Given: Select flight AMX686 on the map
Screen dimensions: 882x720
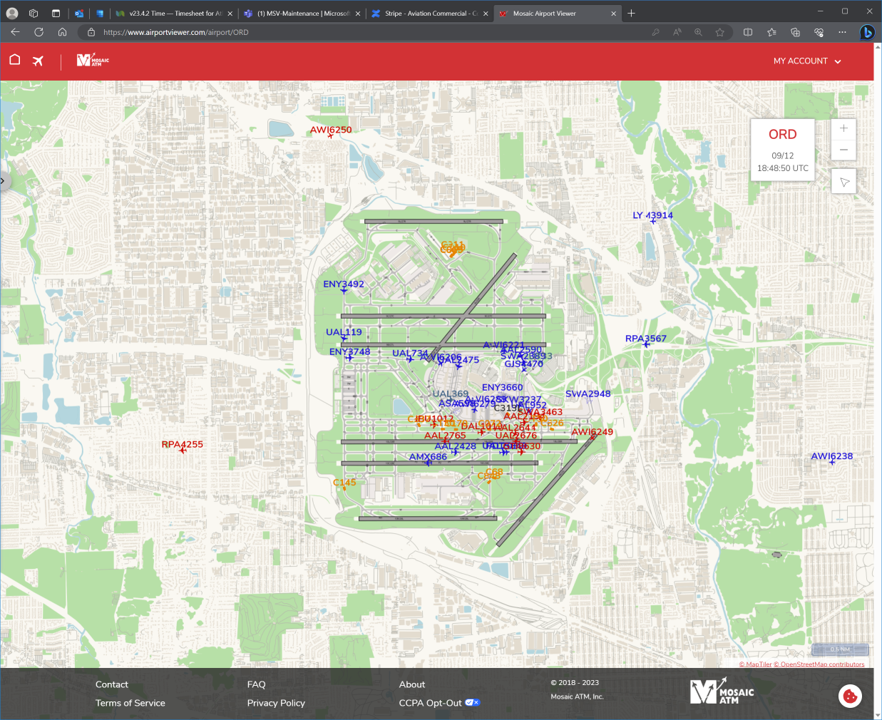Looking at the screenshot, I should [428, 457].
